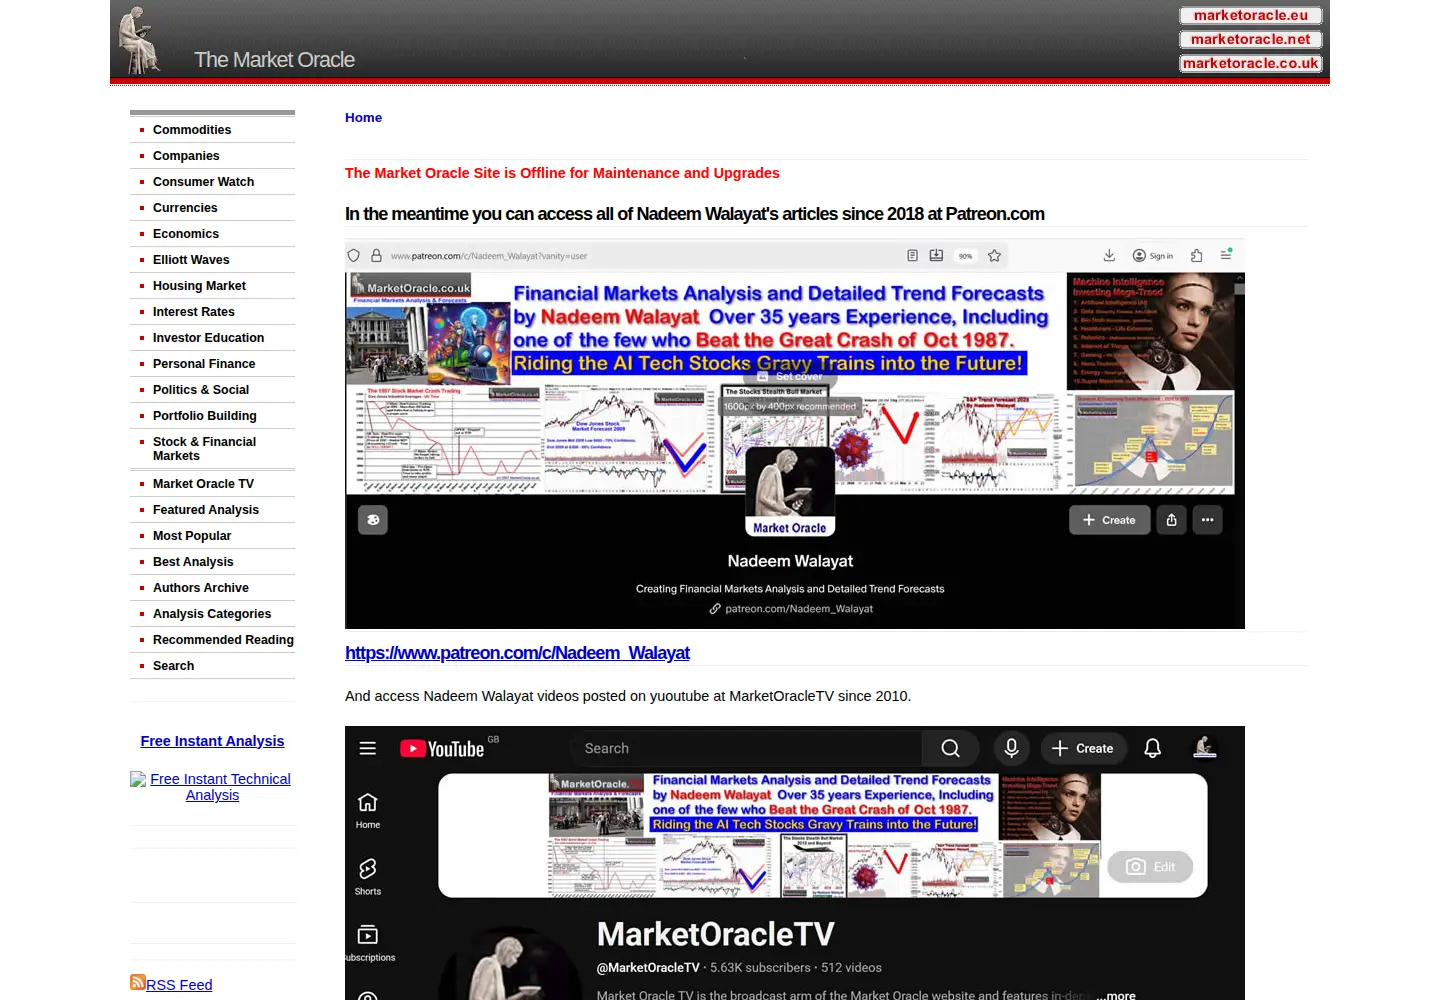Open Recommended Reading page
The height and width of the screenshot is (1000, 1440).
[x=223, y=640]
